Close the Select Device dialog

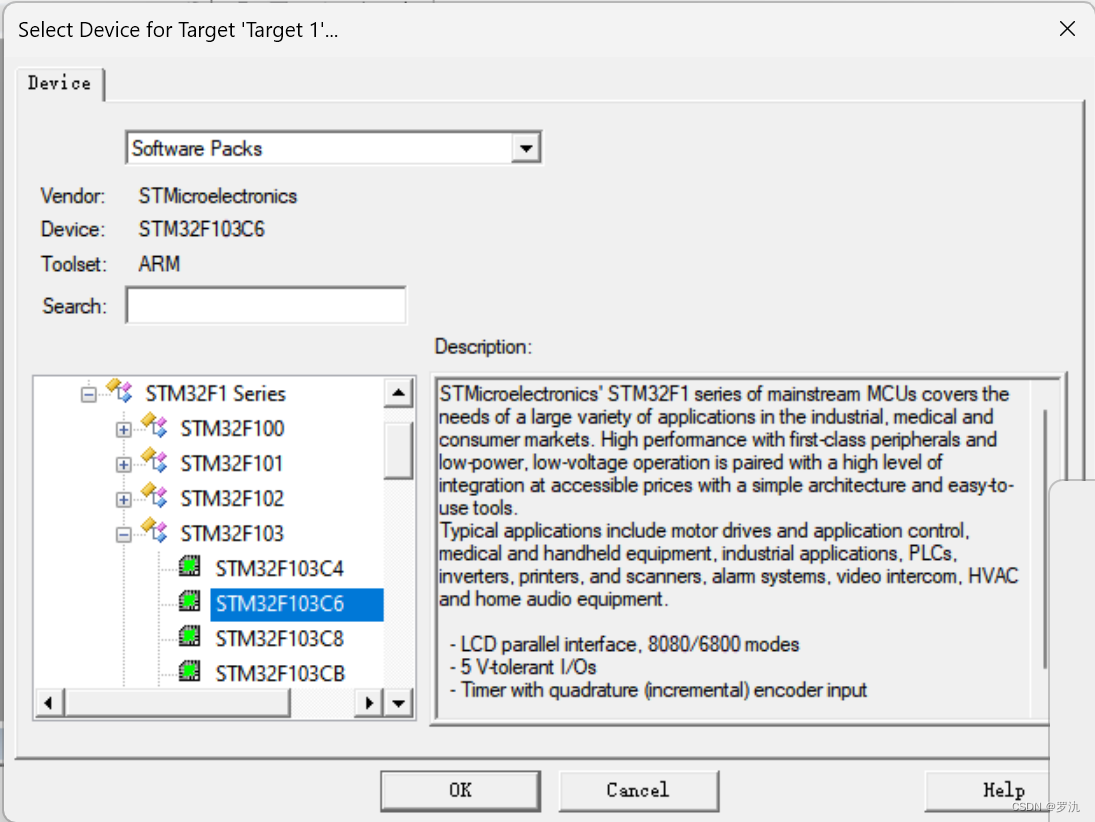(1066, 29)
